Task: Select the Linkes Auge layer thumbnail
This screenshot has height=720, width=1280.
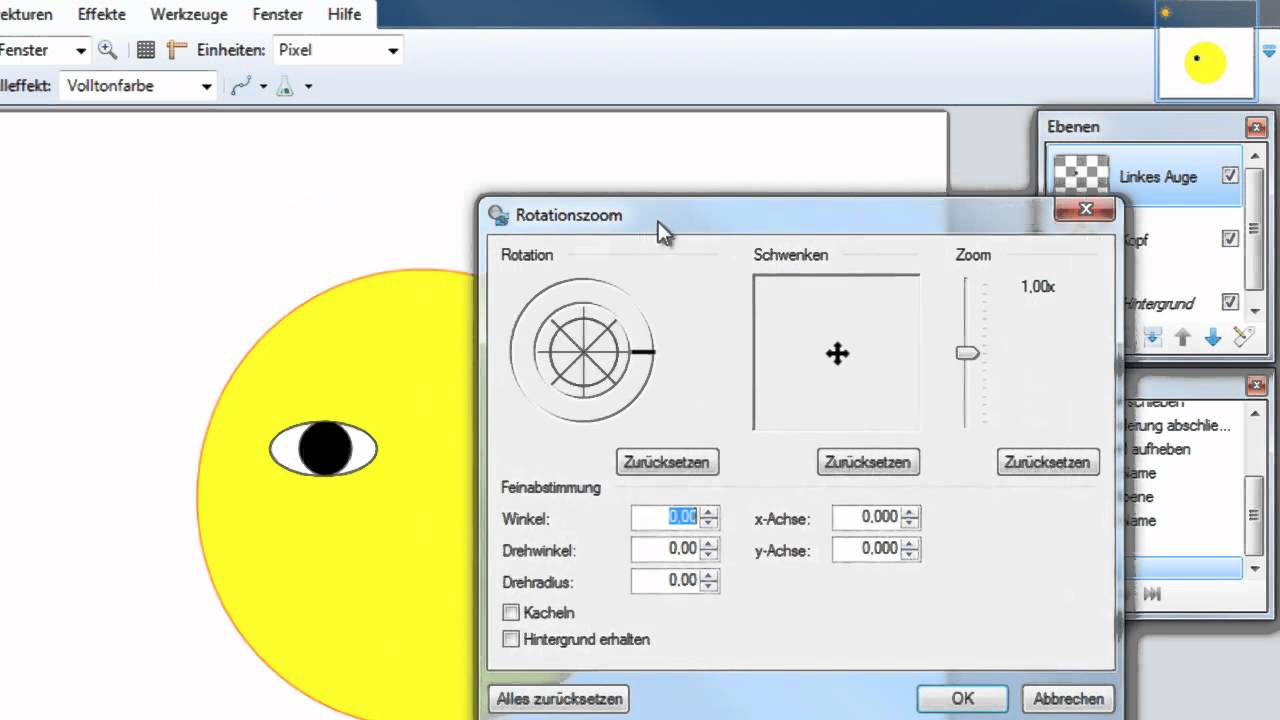Action: 1081,176
